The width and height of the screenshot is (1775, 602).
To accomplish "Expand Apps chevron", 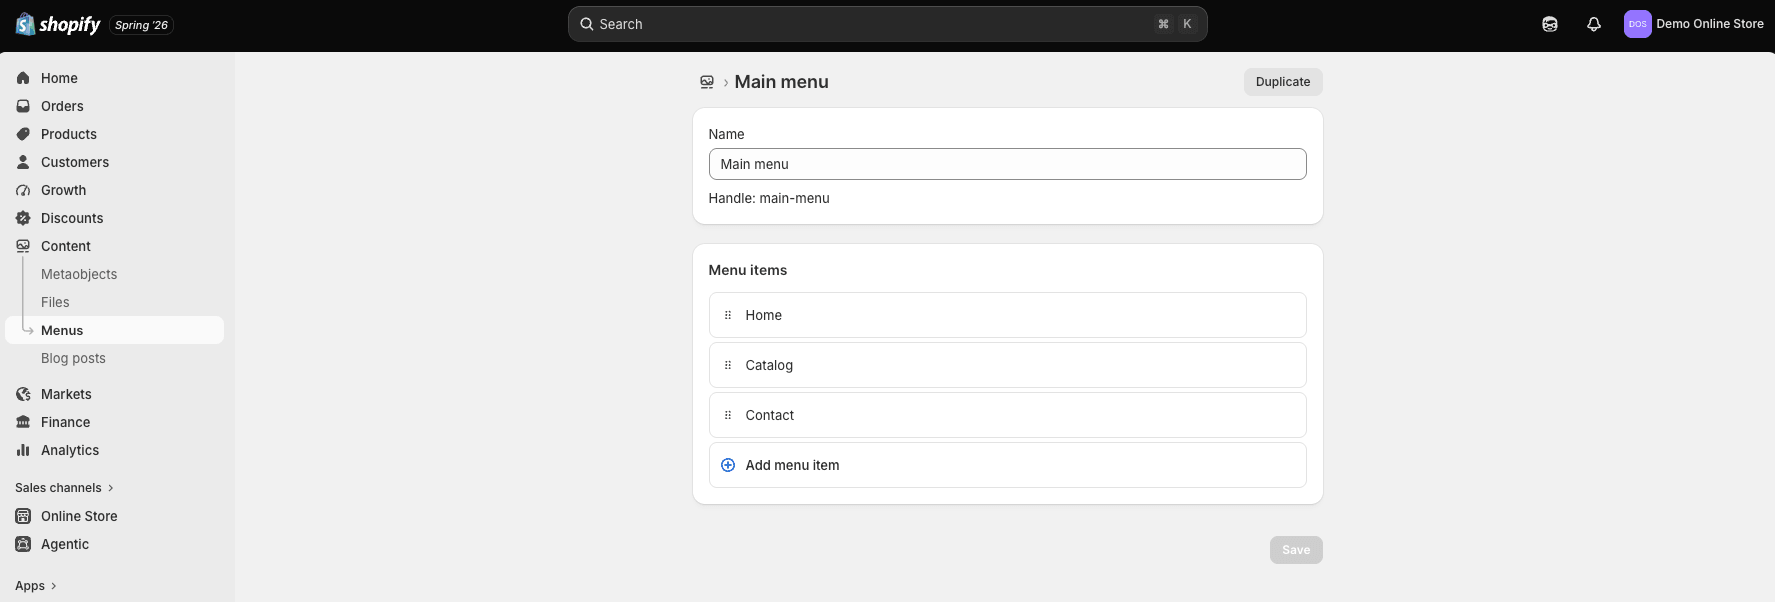I will 53,586.
